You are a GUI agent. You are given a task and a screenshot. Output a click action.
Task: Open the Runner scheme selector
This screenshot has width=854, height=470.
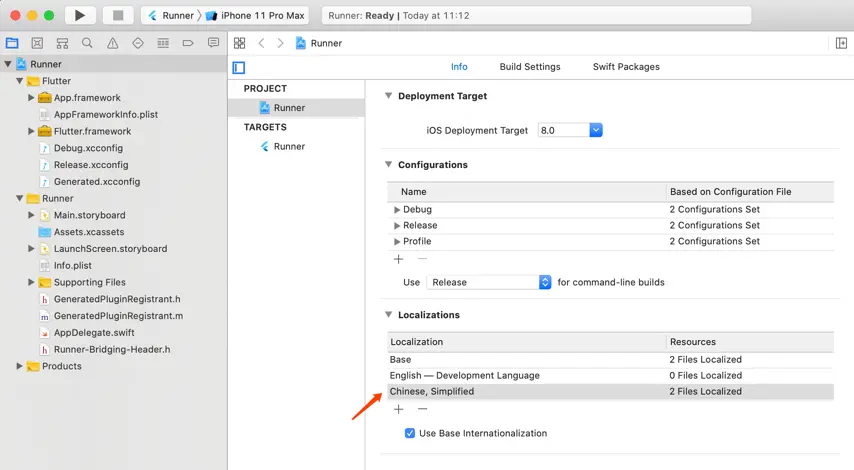(x=171, y=15)
